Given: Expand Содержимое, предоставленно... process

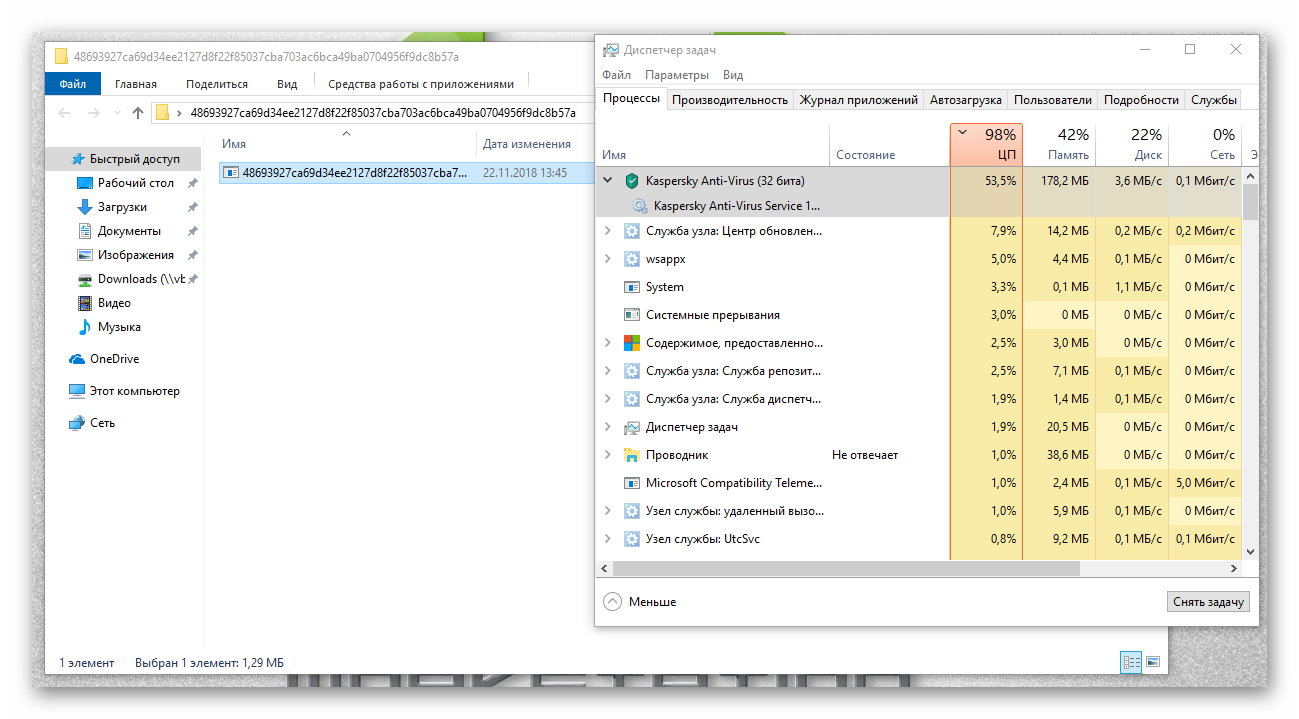Looking at the screenshot, I should point(608,343).
